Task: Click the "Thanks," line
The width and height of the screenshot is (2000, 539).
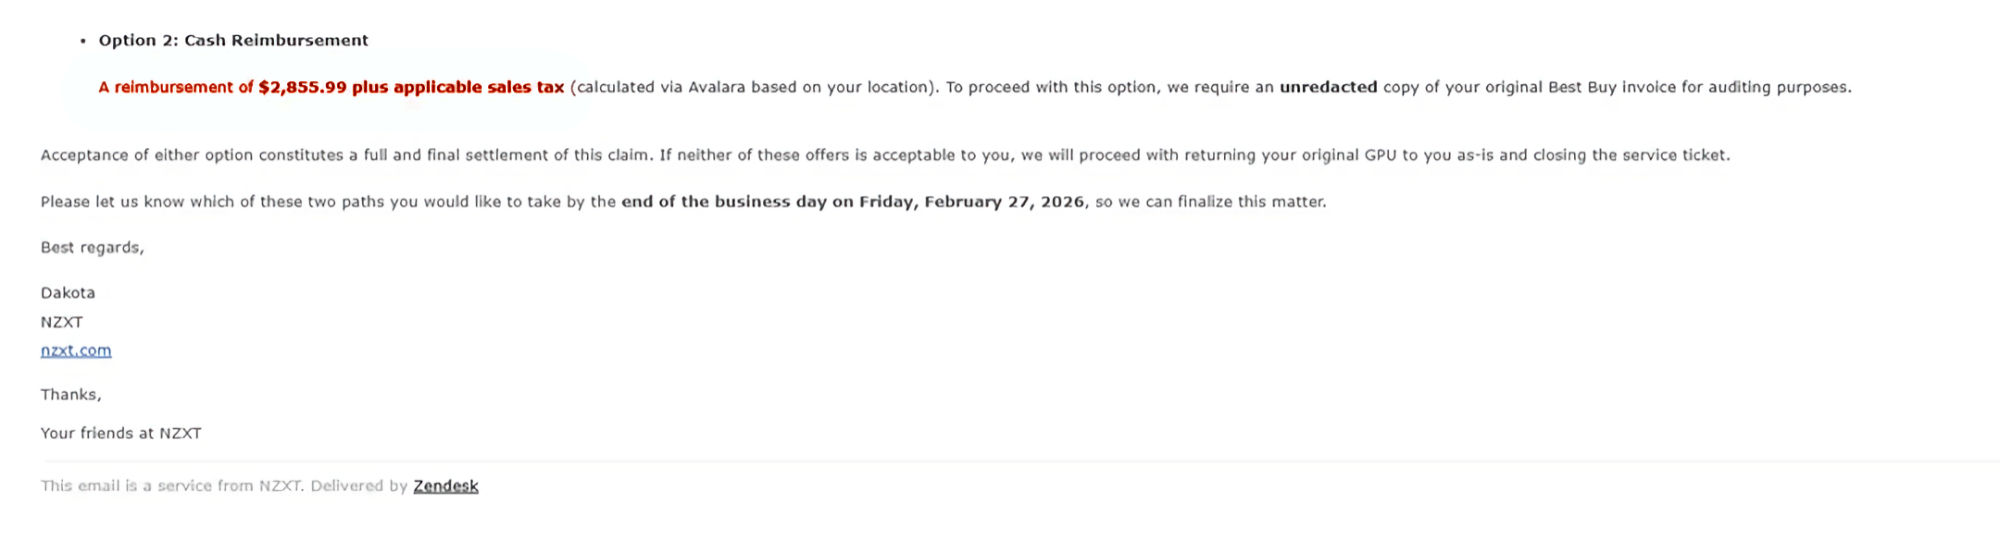Action: coord(71,395)
